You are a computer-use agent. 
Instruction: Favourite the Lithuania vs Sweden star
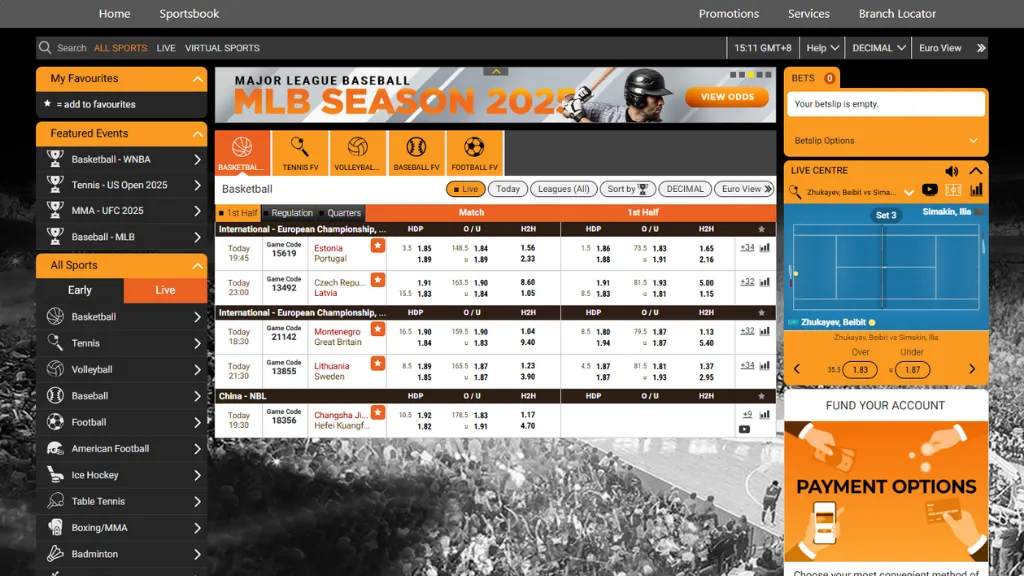377,364
